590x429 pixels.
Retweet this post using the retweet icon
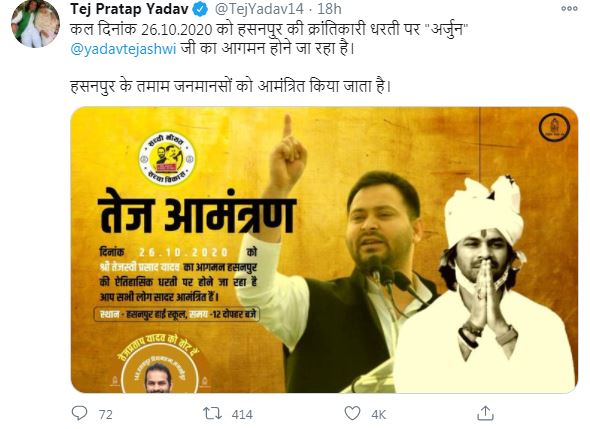click(213, 414)
